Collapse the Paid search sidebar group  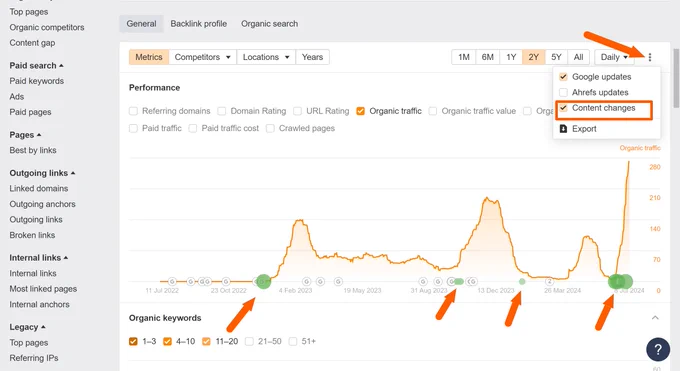[36, 66]
